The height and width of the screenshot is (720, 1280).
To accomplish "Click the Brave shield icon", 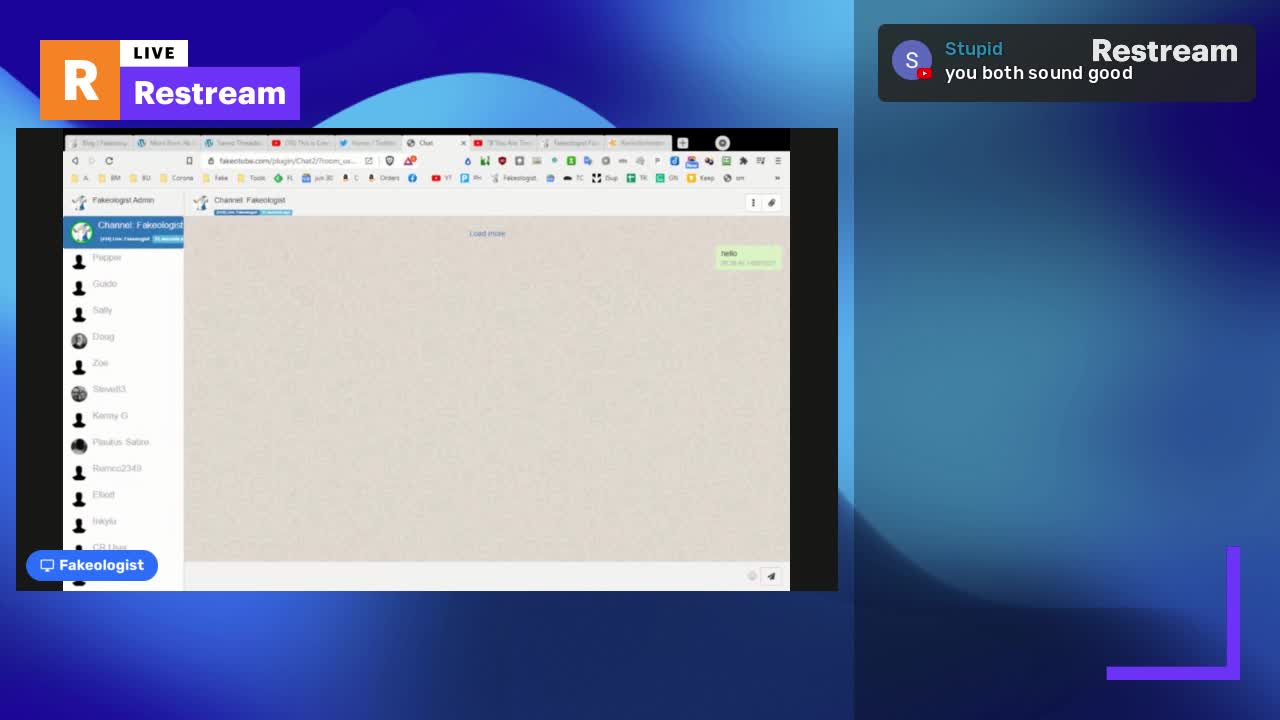I will (390, 161).
